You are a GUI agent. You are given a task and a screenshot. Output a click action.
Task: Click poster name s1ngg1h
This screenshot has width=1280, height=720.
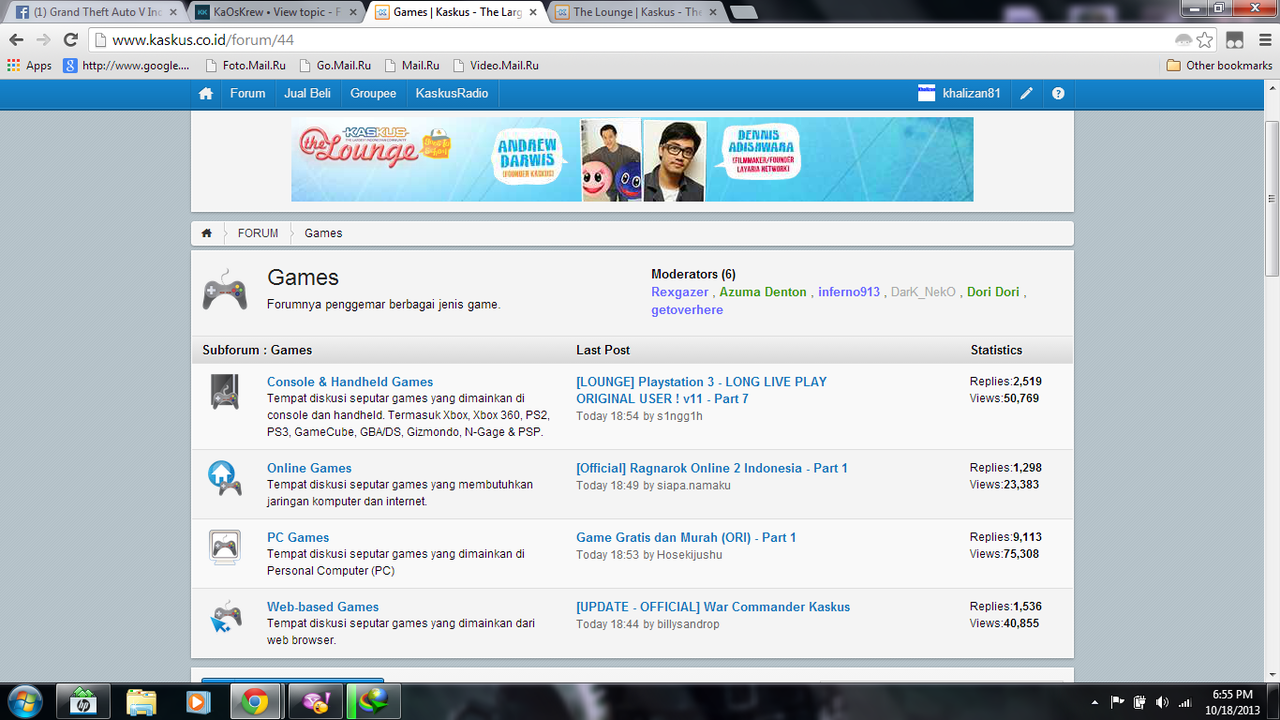coord(680,416)
